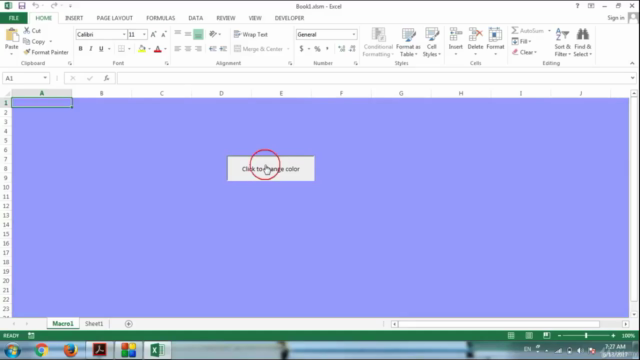This screenshot has height=360, width=640.
Task: Open the Format cells menu
Action: tap(495, 42)
